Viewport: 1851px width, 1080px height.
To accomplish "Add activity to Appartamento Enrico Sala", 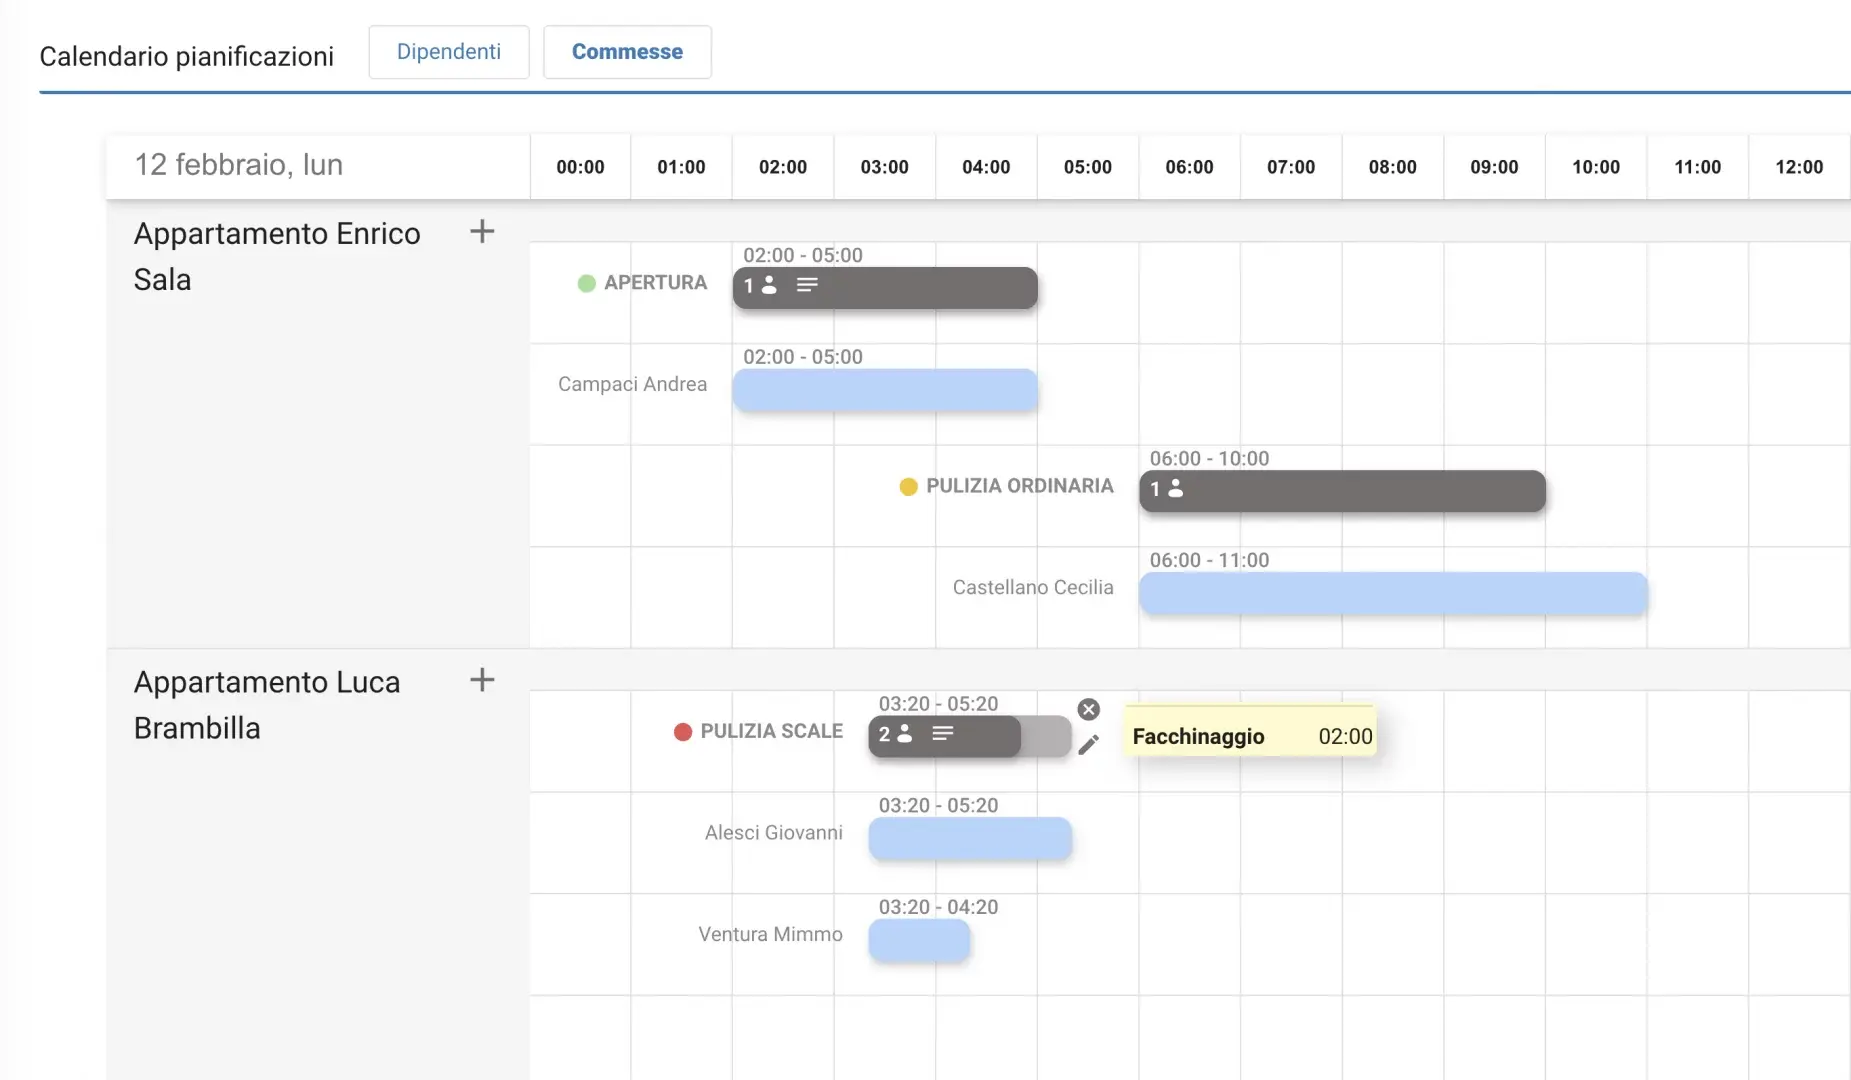I will 482,232.
